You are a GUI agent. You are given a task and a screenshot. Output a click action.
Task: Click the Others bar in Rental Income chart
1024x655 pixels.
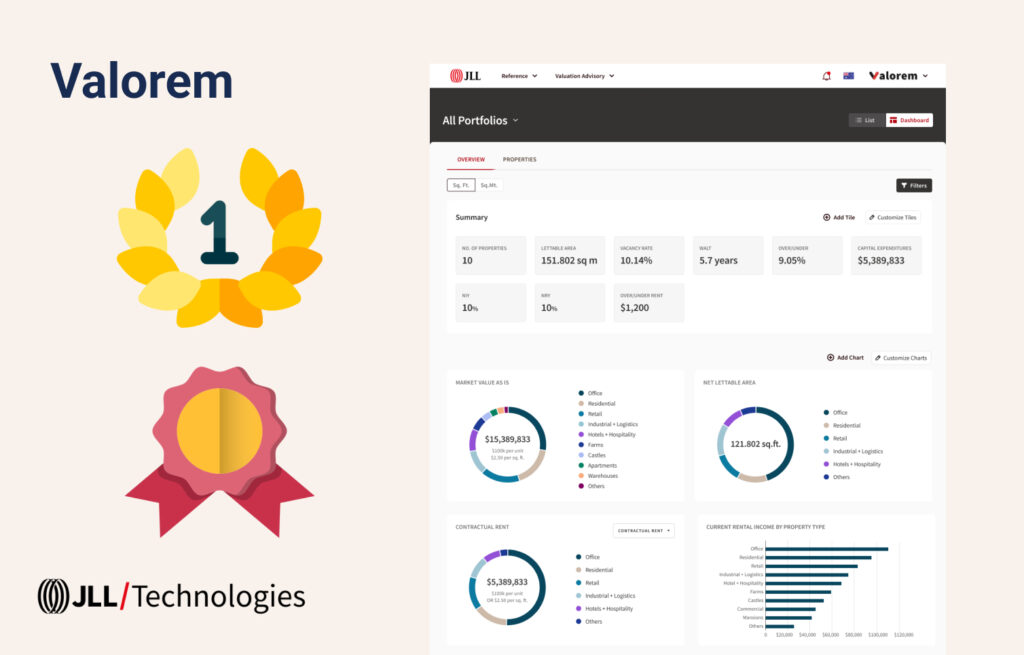(780, 626)
